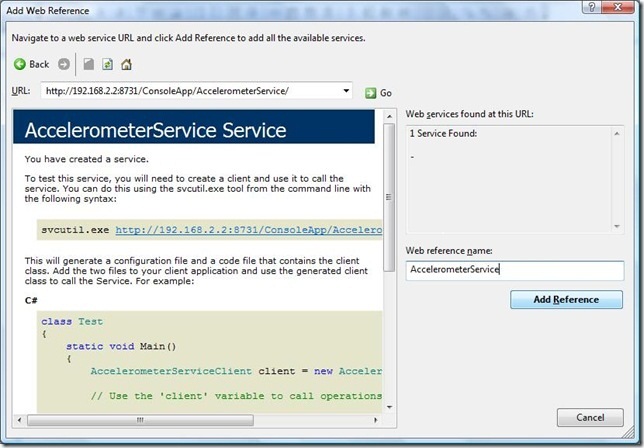This screenshot has width=644, height=448.
Task: Click the horizontal scrollbar thumb in browser pane
Action: tap(140, 420)
